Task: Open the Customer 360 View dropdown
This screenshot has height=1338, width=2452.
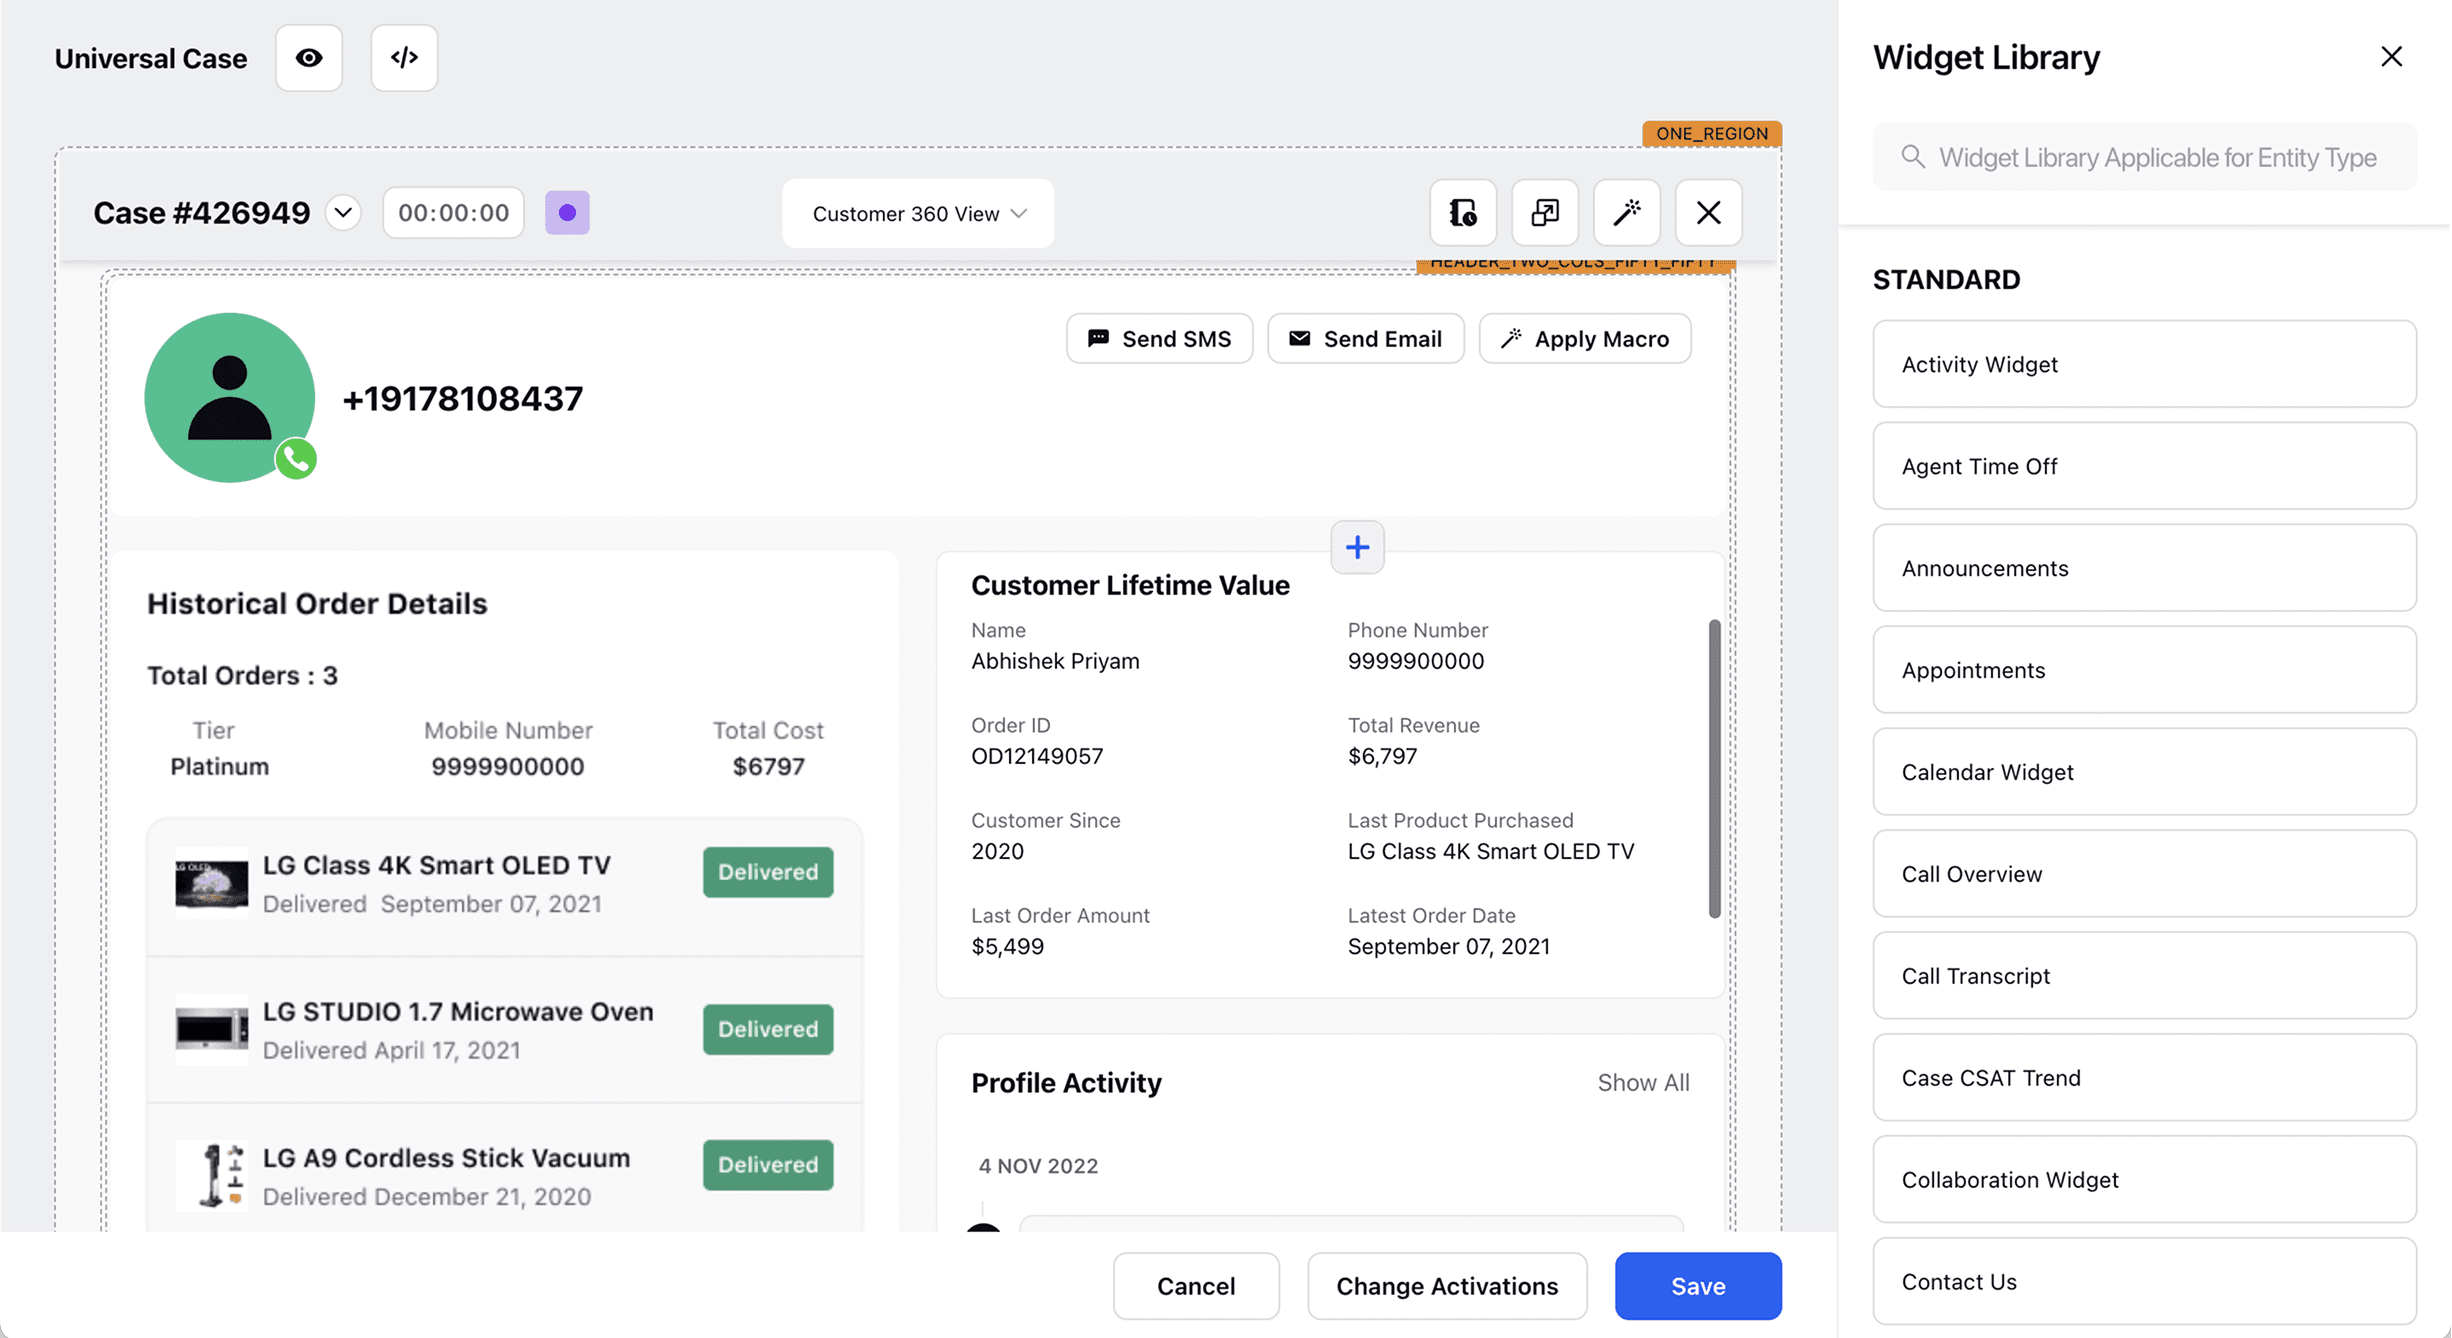Action: pyautogui.click(x=918, y=214)
